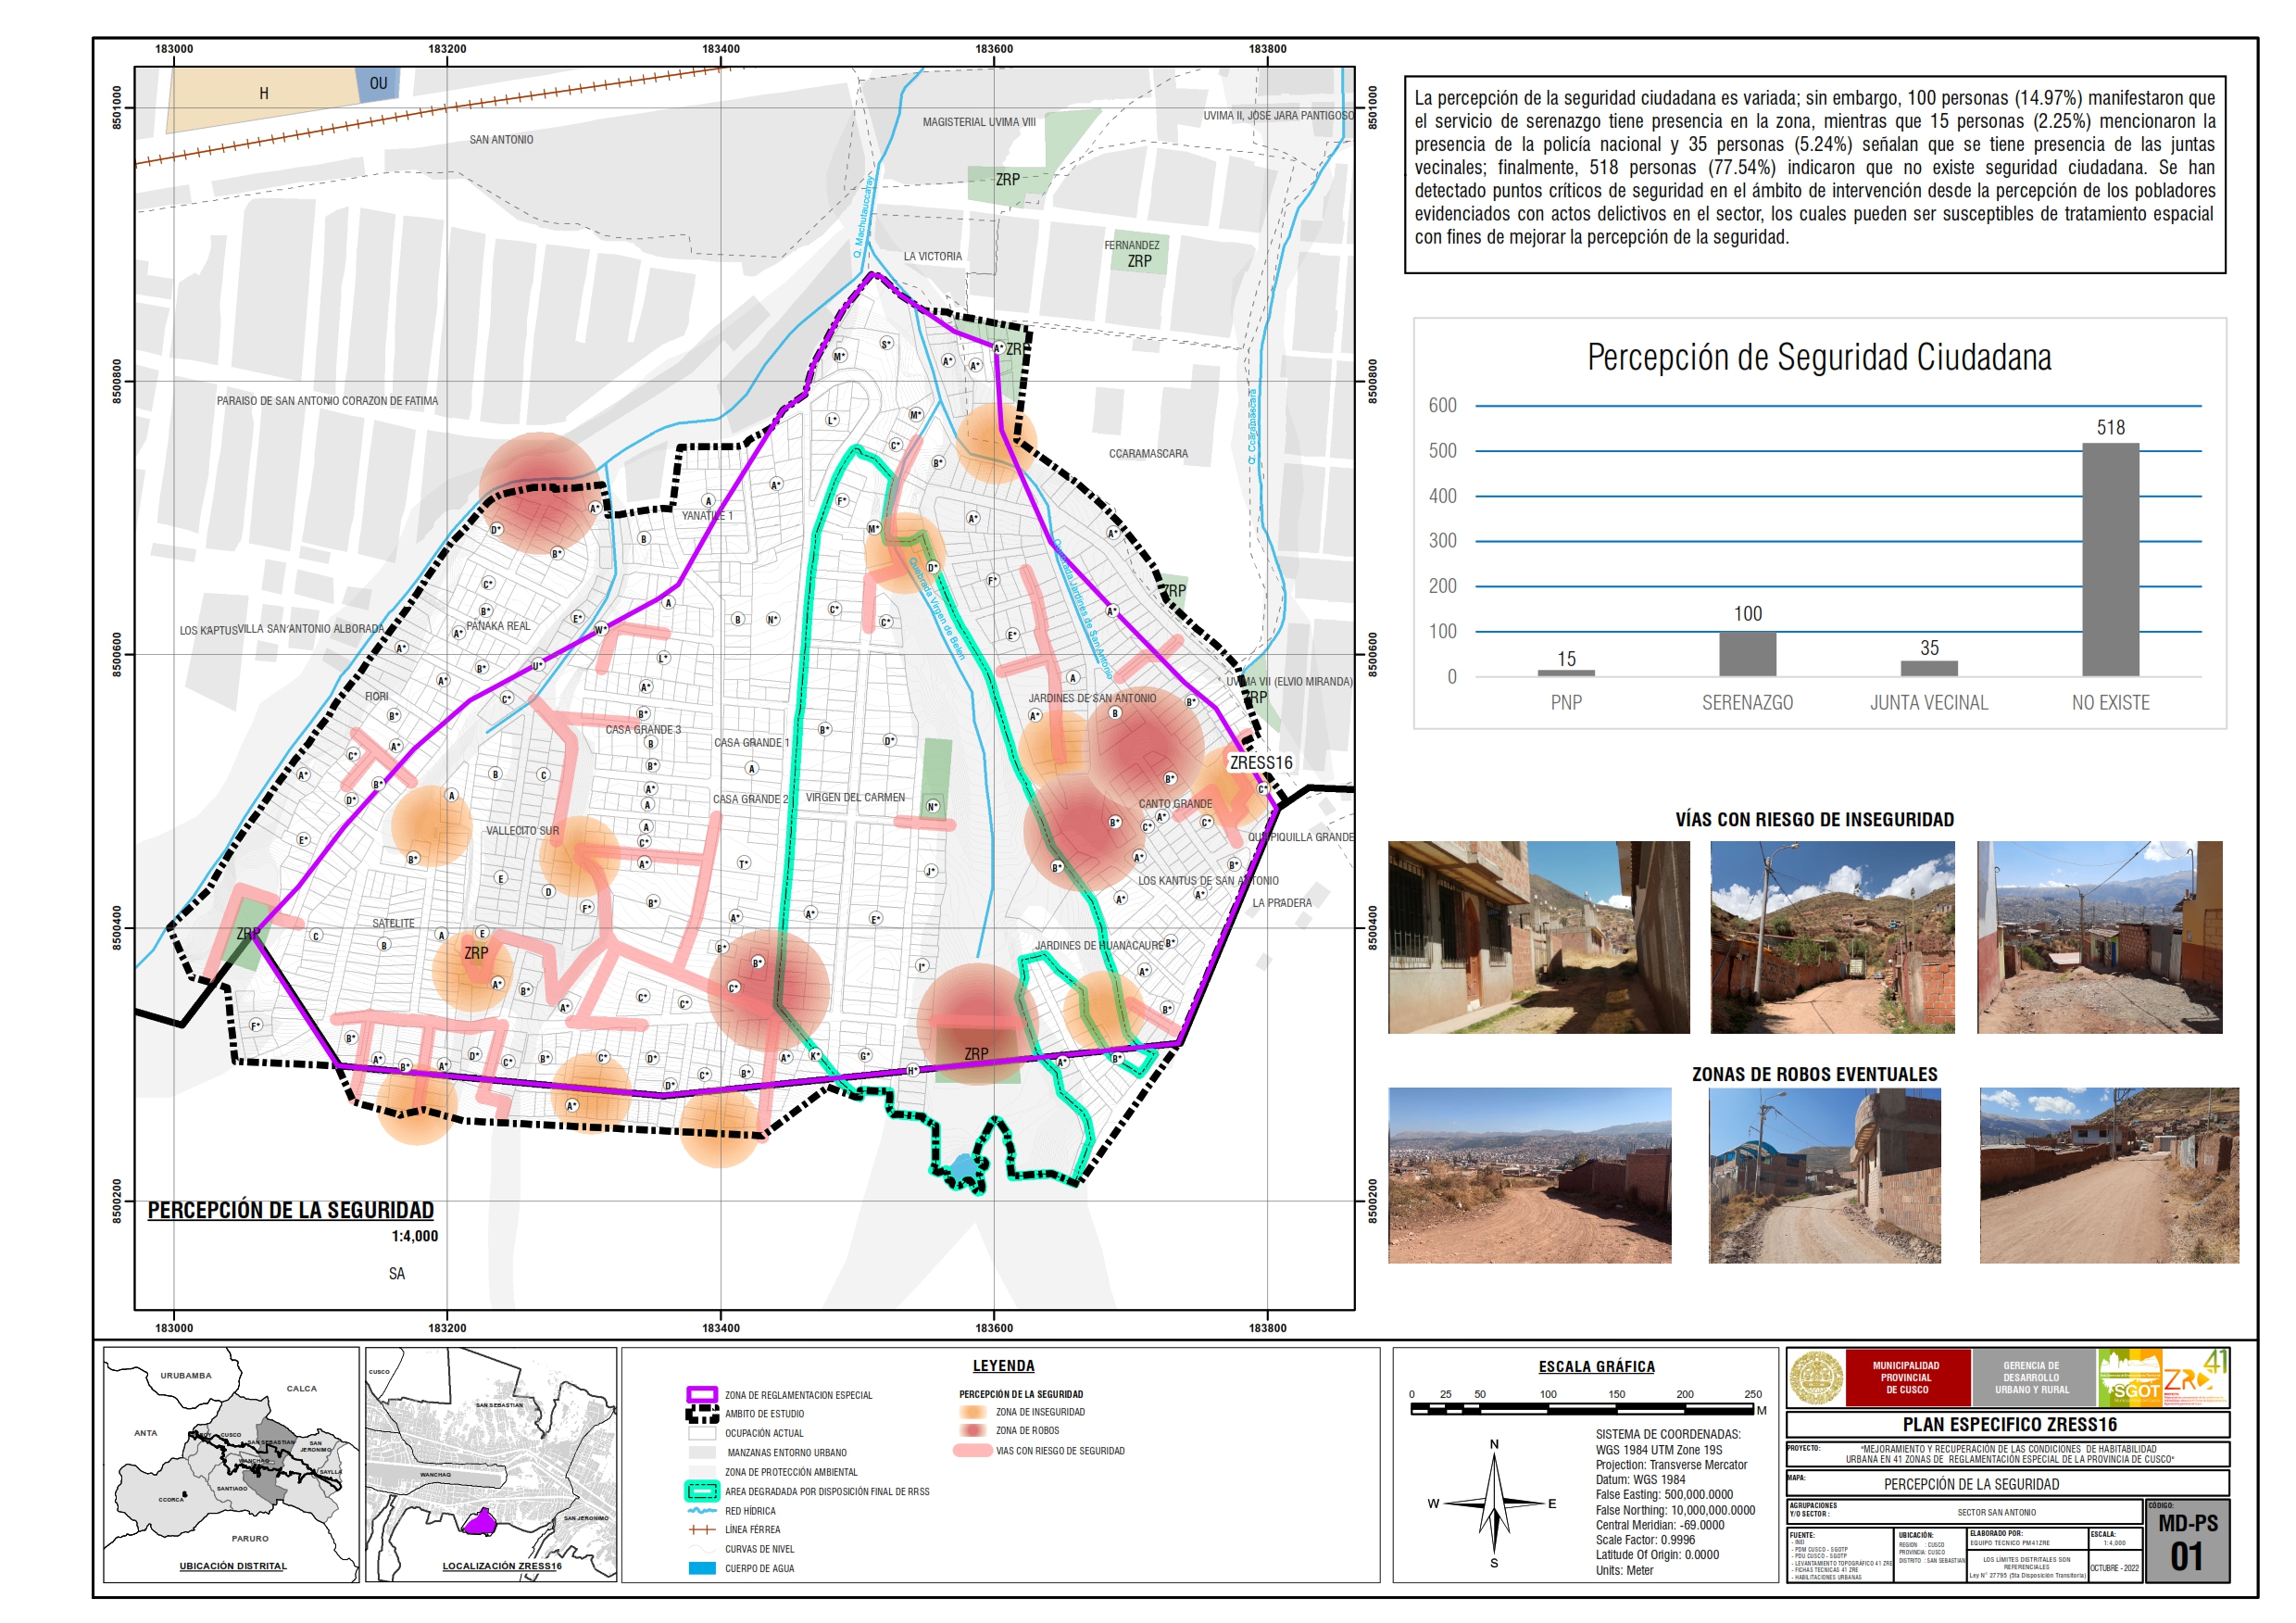
Task: Click the dashed black Ambito de Estudio legend symbol
Action: point(702,1414)
